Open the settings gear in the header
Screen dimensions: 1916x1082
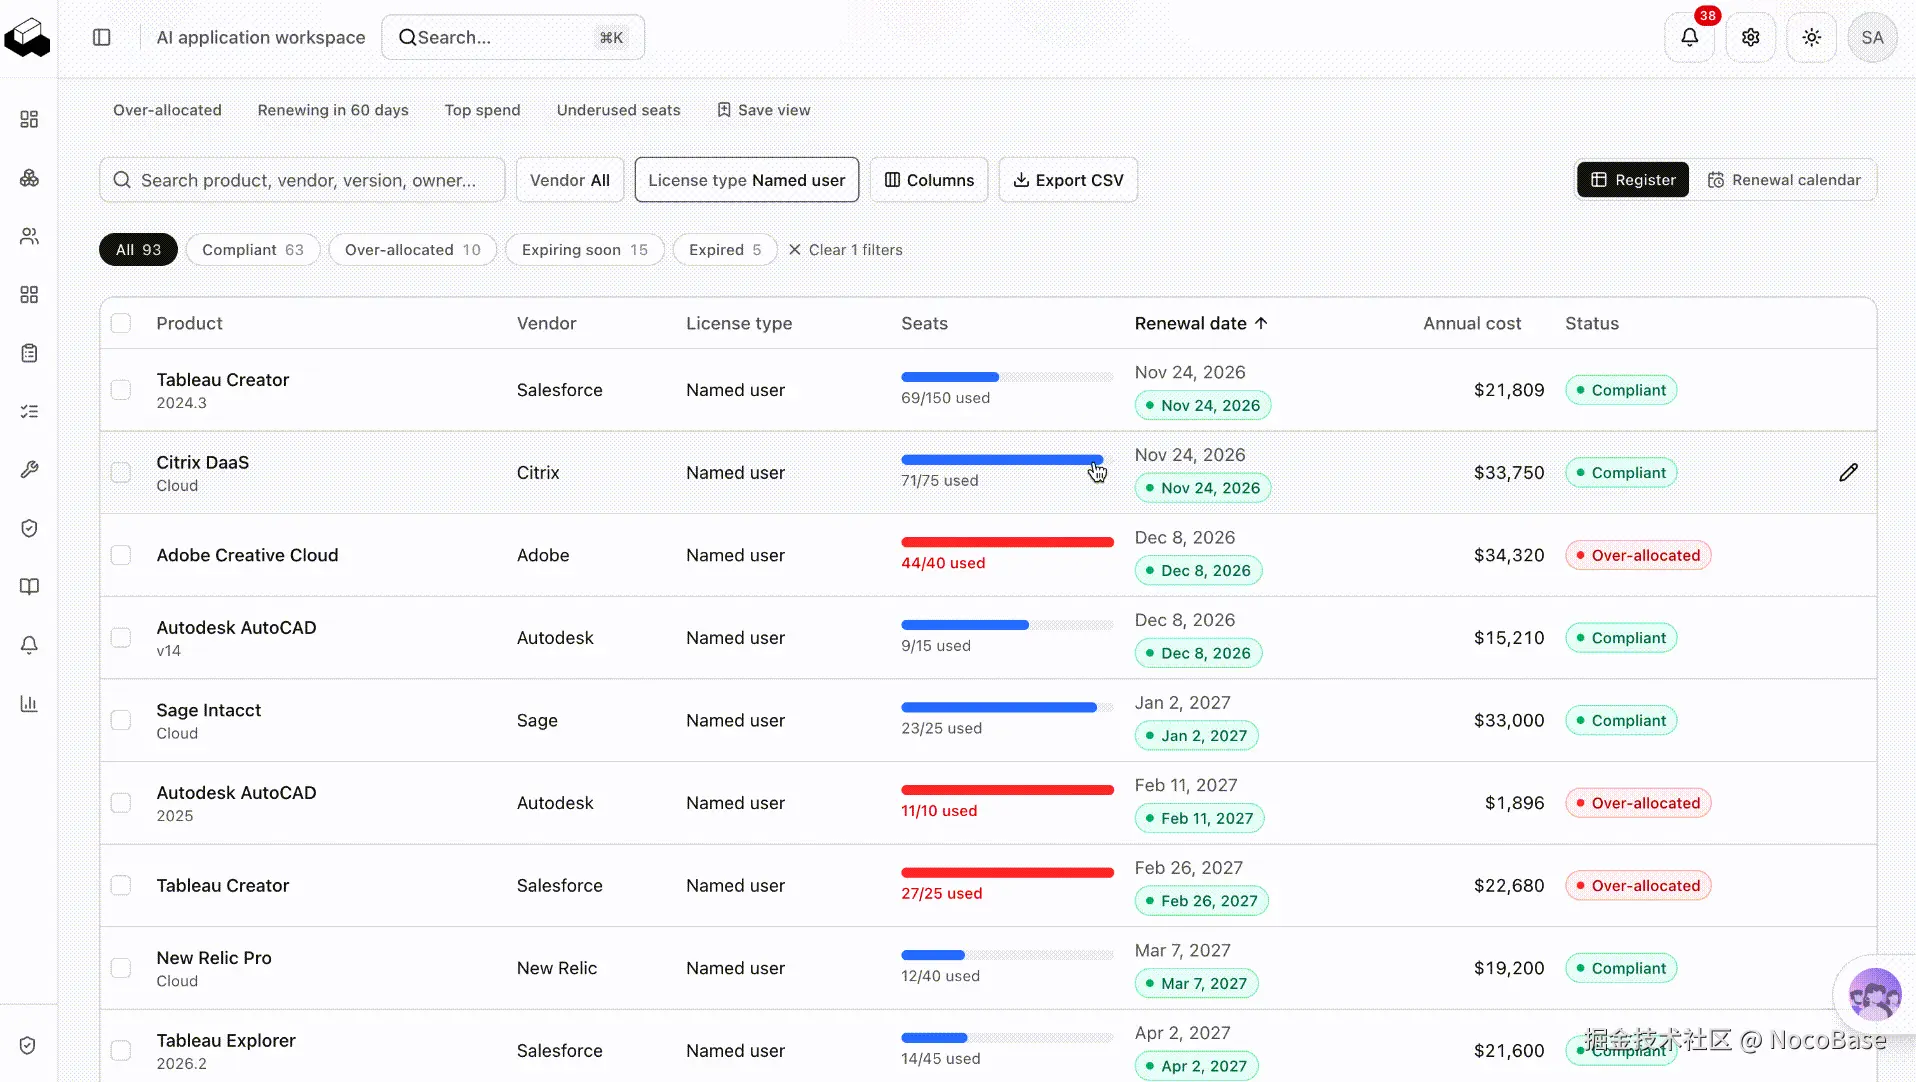tap(1750, 38)
